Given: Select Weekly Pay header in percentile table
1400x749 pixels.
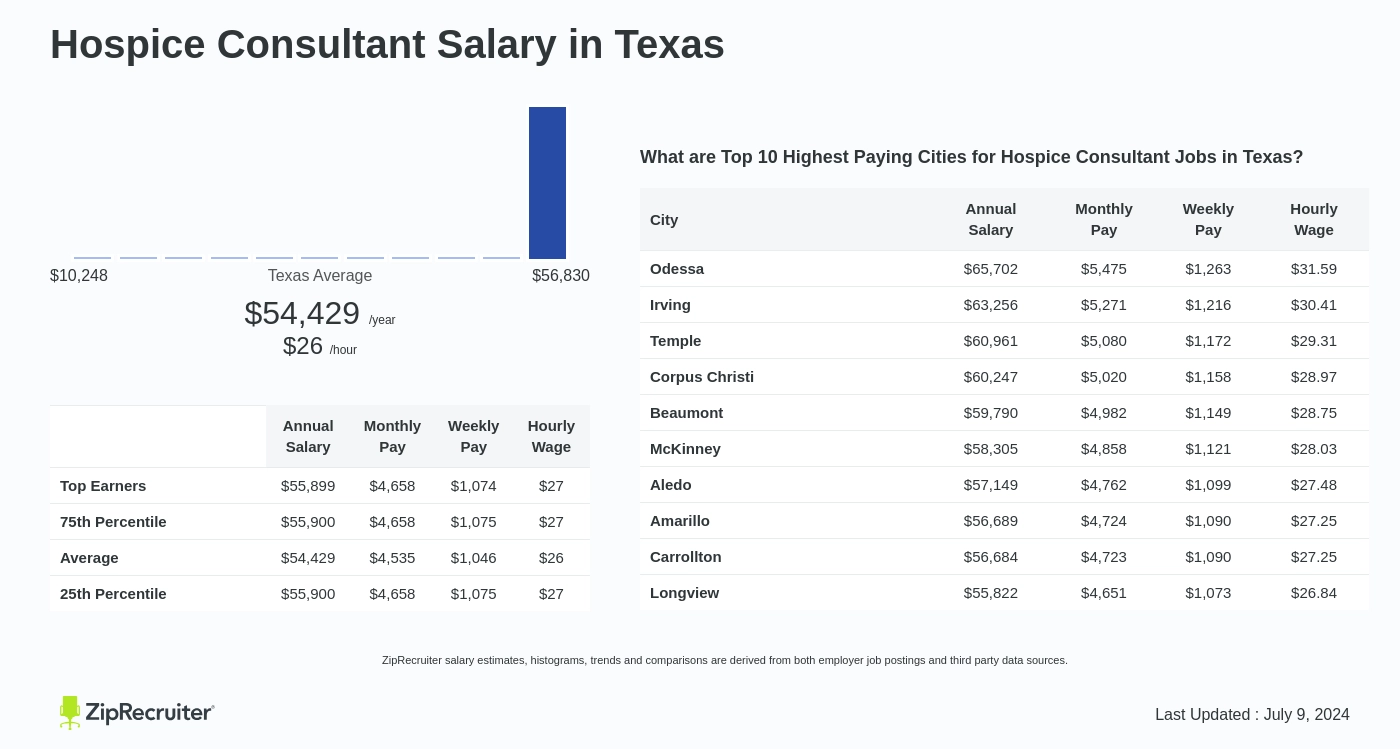Looking at the screenshot, I should pos(473,436).
